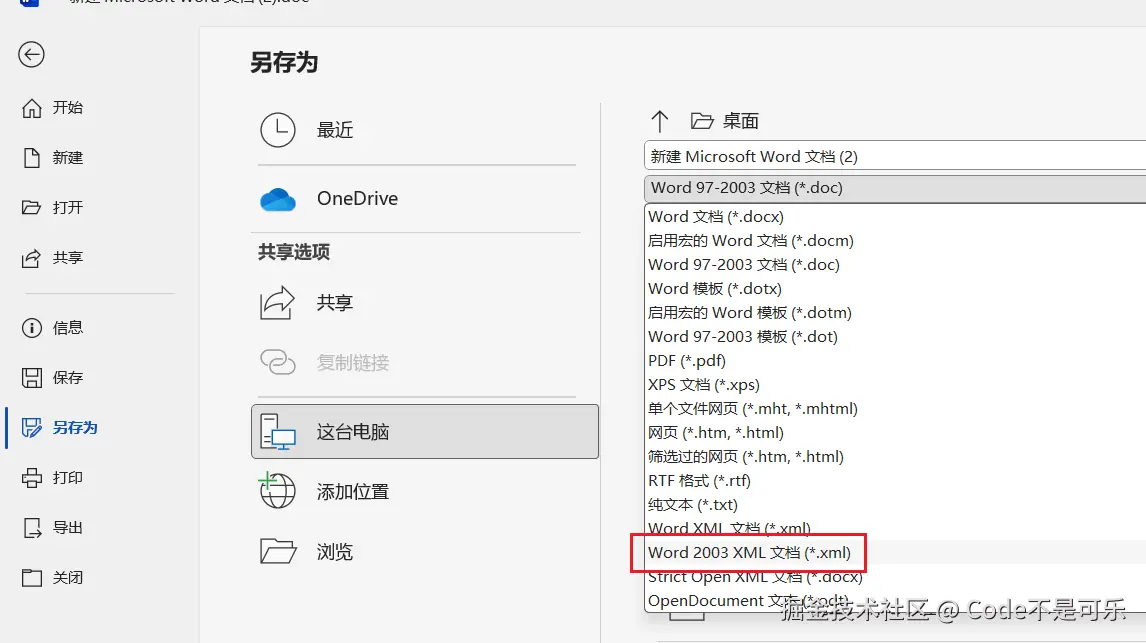Screen dimensions: 1146x643
Task: Go up one folder level arrow
Action: point(659,121)
